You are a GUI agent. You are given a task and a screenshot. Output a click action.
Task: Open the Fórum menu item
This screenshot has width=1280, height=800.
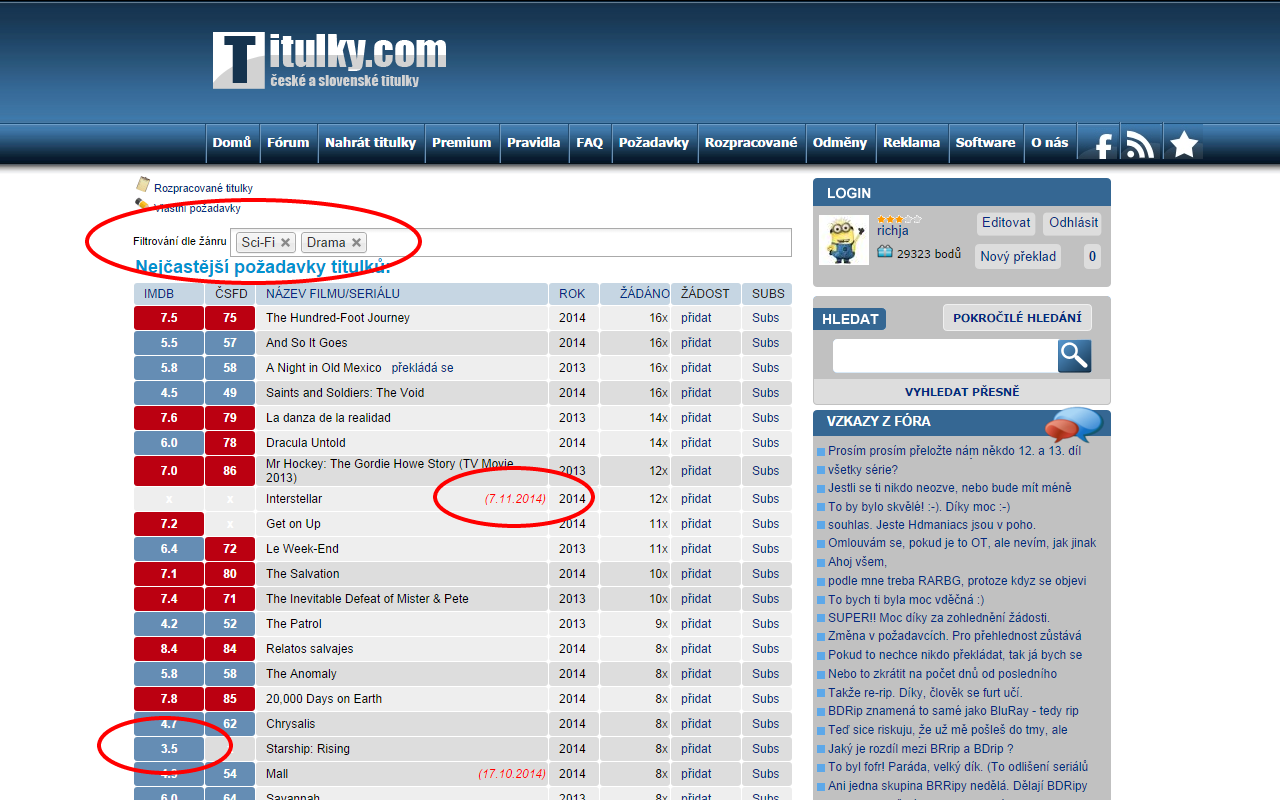pos(288,143)
